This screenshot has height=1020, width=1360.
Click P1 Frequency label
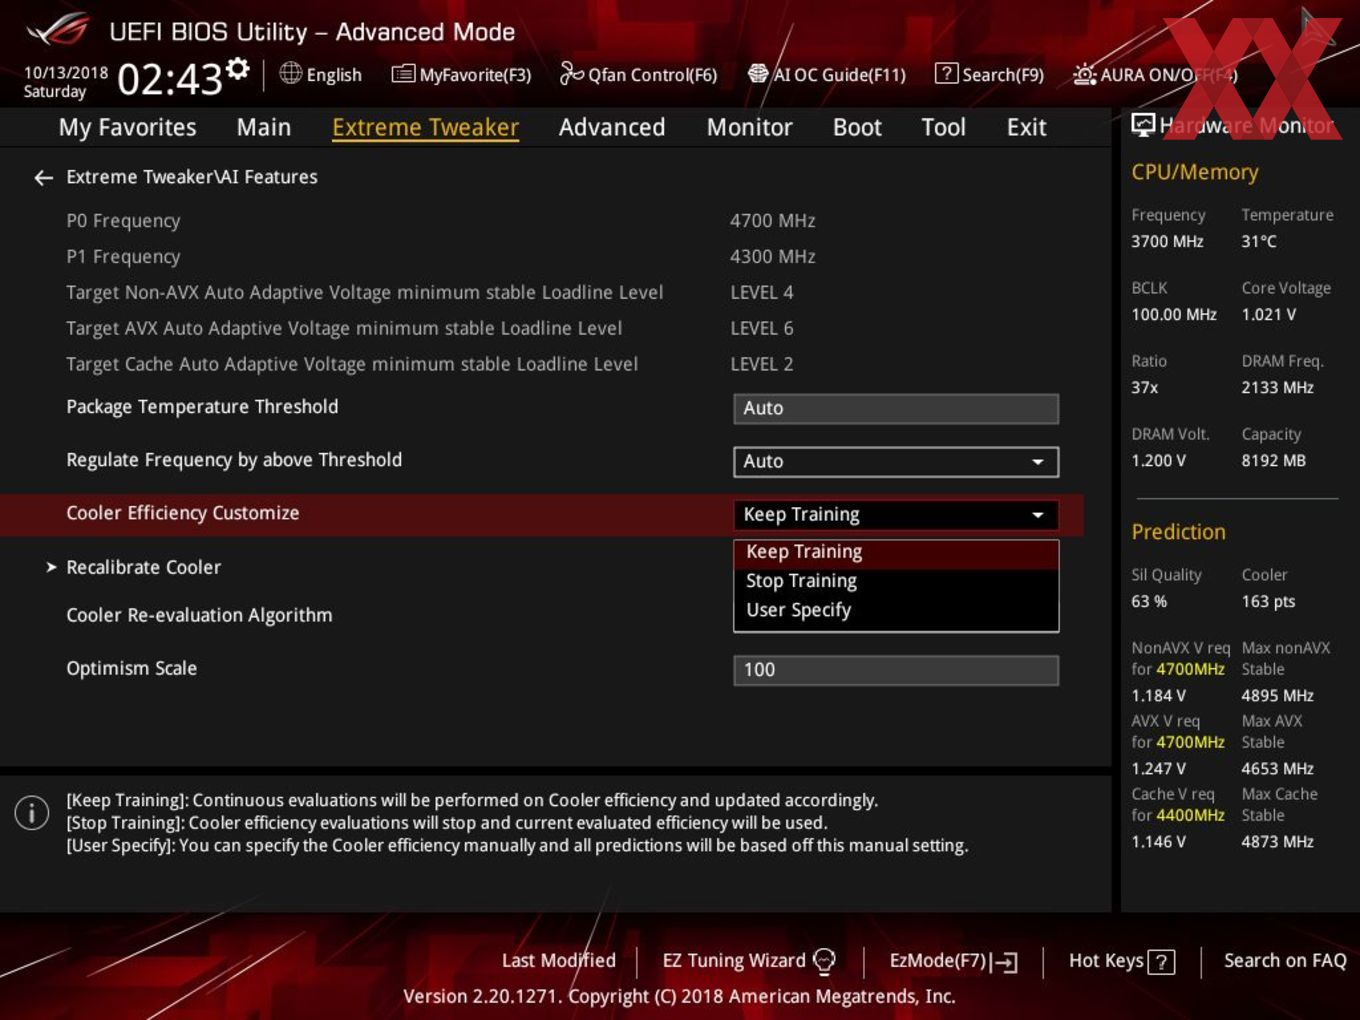(123, 257)
